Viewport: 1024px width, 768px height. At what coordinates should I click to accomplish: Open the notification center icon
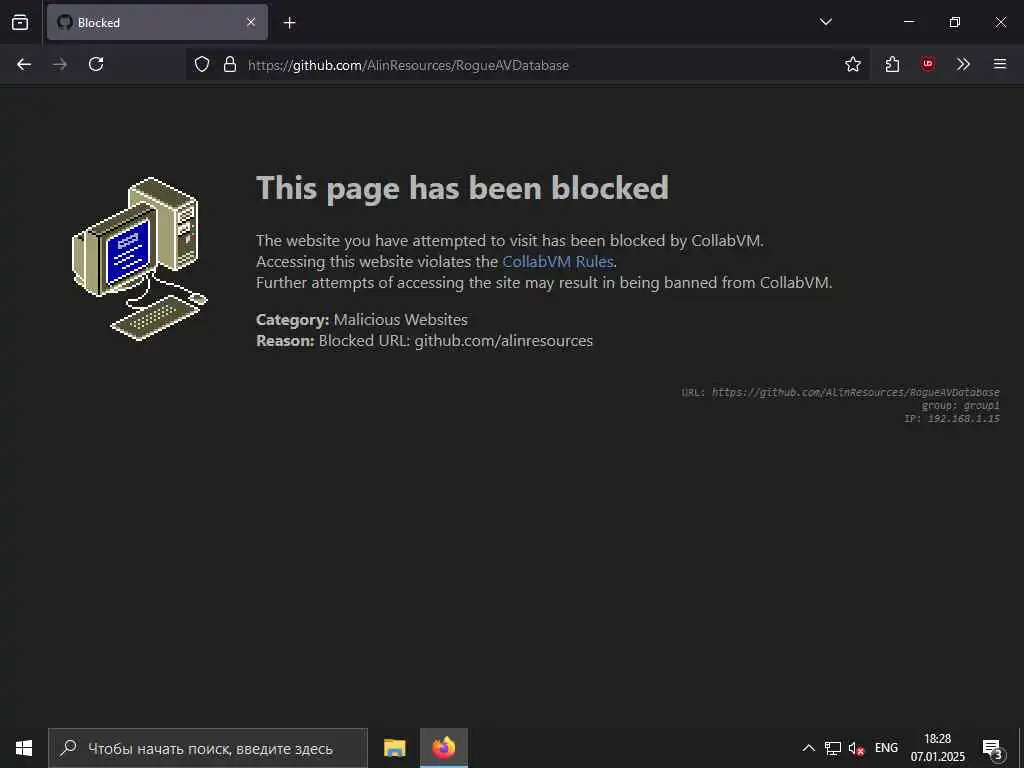pyautogui.click(x=992, y=748)
